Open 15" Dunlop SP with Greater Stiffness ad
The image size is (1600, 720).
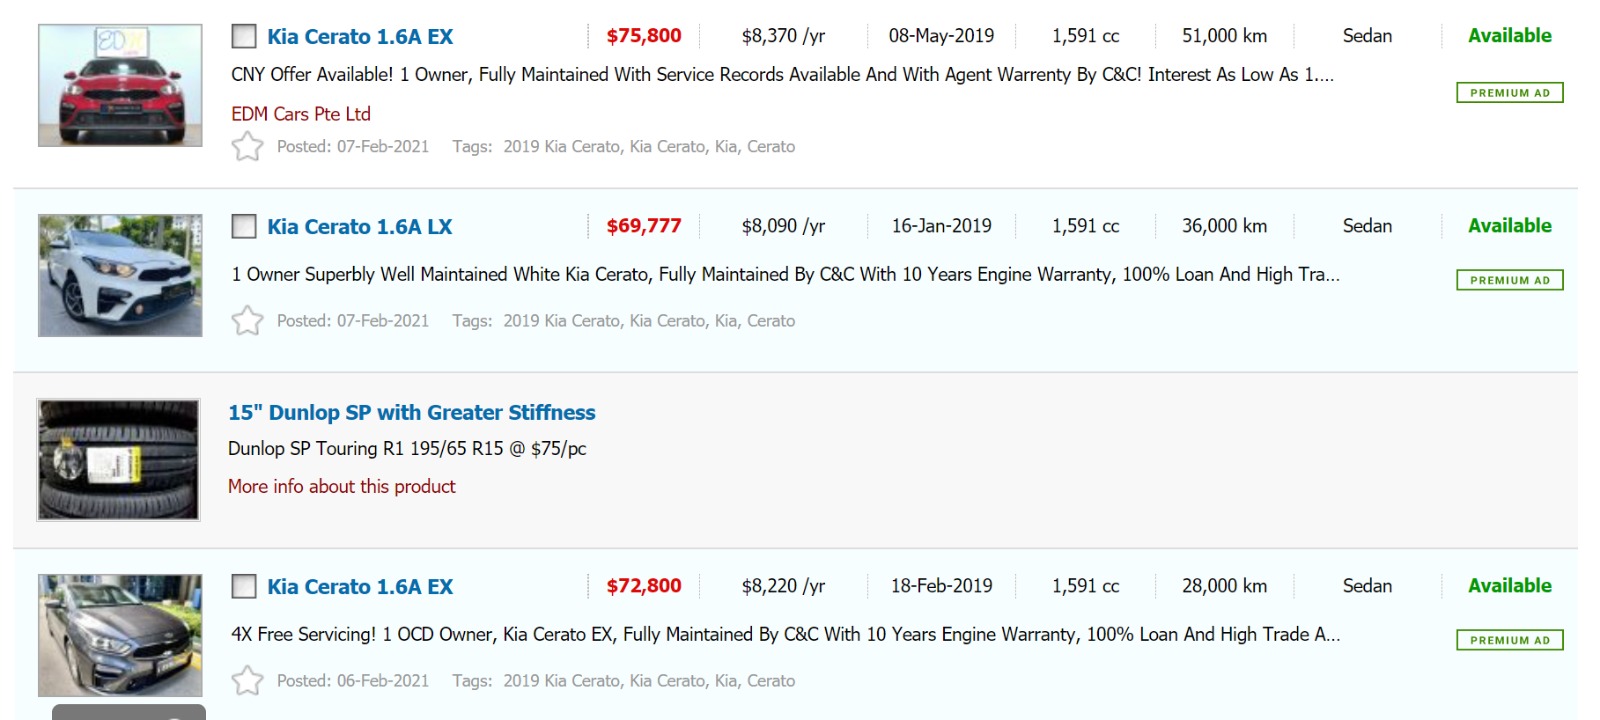pyautogui.click(x=411, y=413)
